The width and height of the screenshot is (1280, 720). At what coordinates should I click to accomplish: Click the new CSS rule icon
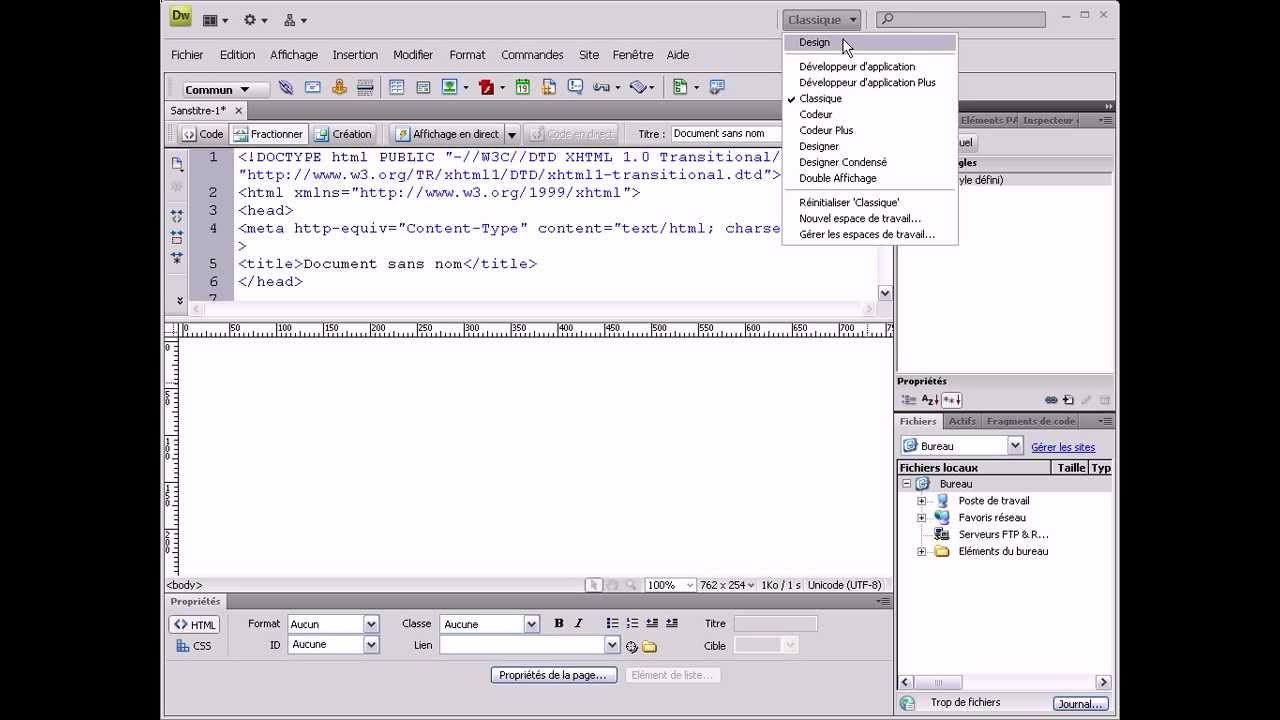1068,400
